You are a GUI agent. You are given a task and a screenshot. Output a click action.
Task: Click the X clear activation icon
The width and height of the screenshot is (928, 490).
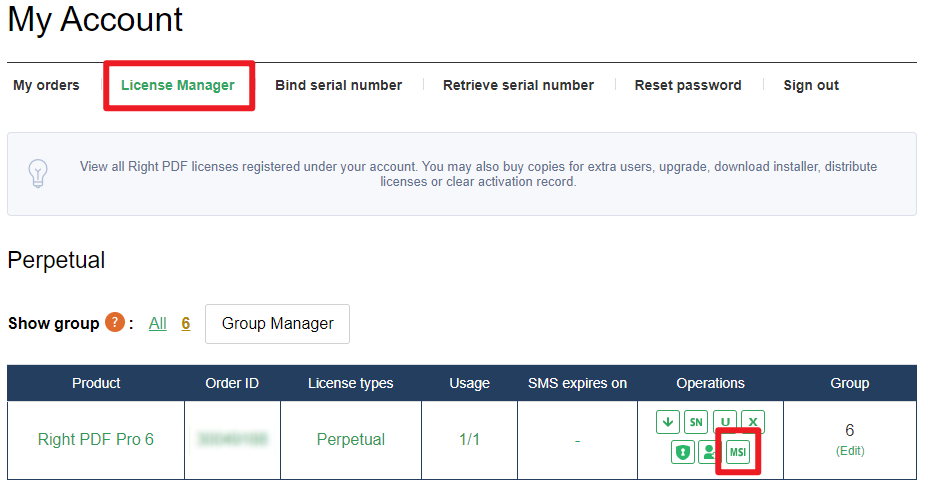[753, 422]
